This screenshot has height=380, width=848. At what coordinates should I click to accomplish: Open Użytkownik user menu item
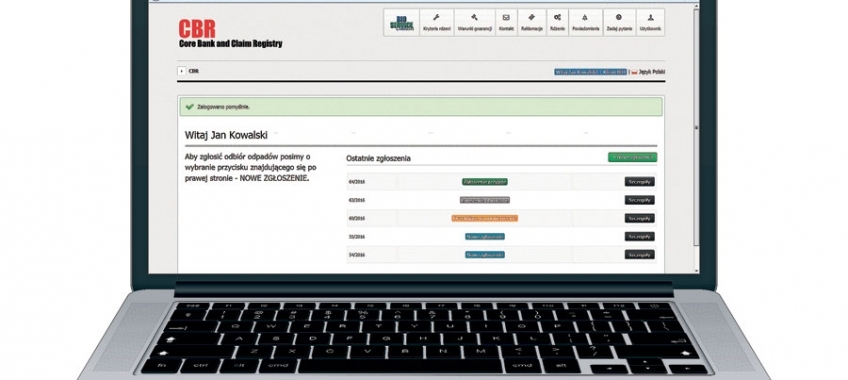pos(650,23)
